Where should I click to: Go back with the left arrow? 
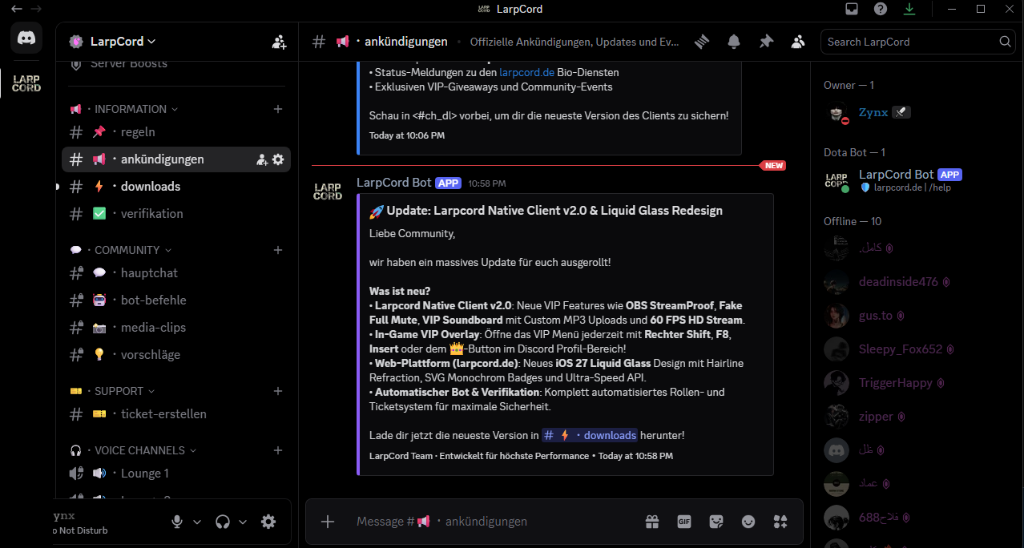pyautogui.click(x=16, y=9)
